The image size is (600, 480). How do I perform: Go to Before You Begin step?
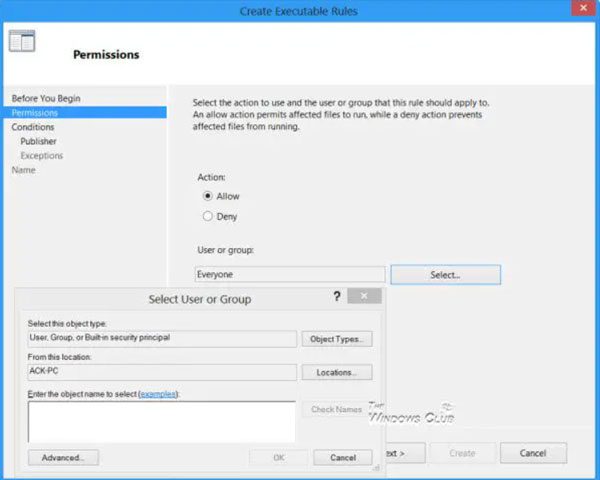click(46, 98)
